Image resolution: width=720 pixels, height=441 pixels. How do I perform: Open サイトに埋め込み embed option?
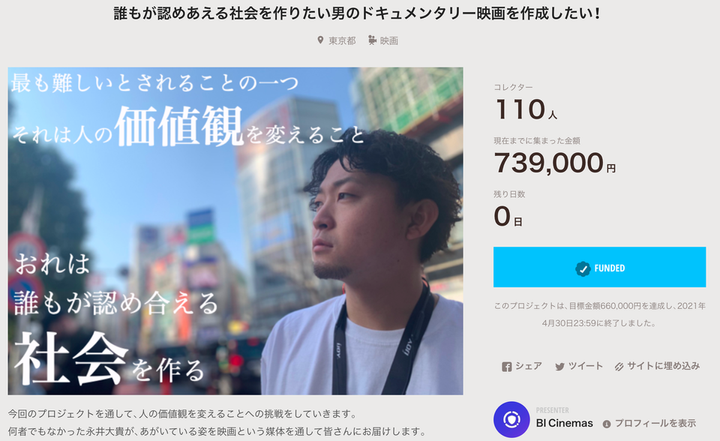coord(664,366)
